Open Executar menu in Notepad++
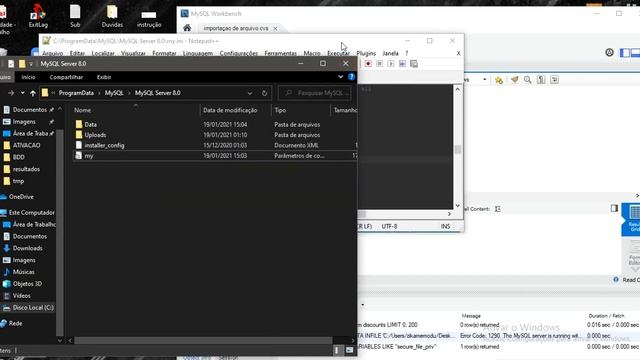640x360 pixels. [x=338, y=53]
